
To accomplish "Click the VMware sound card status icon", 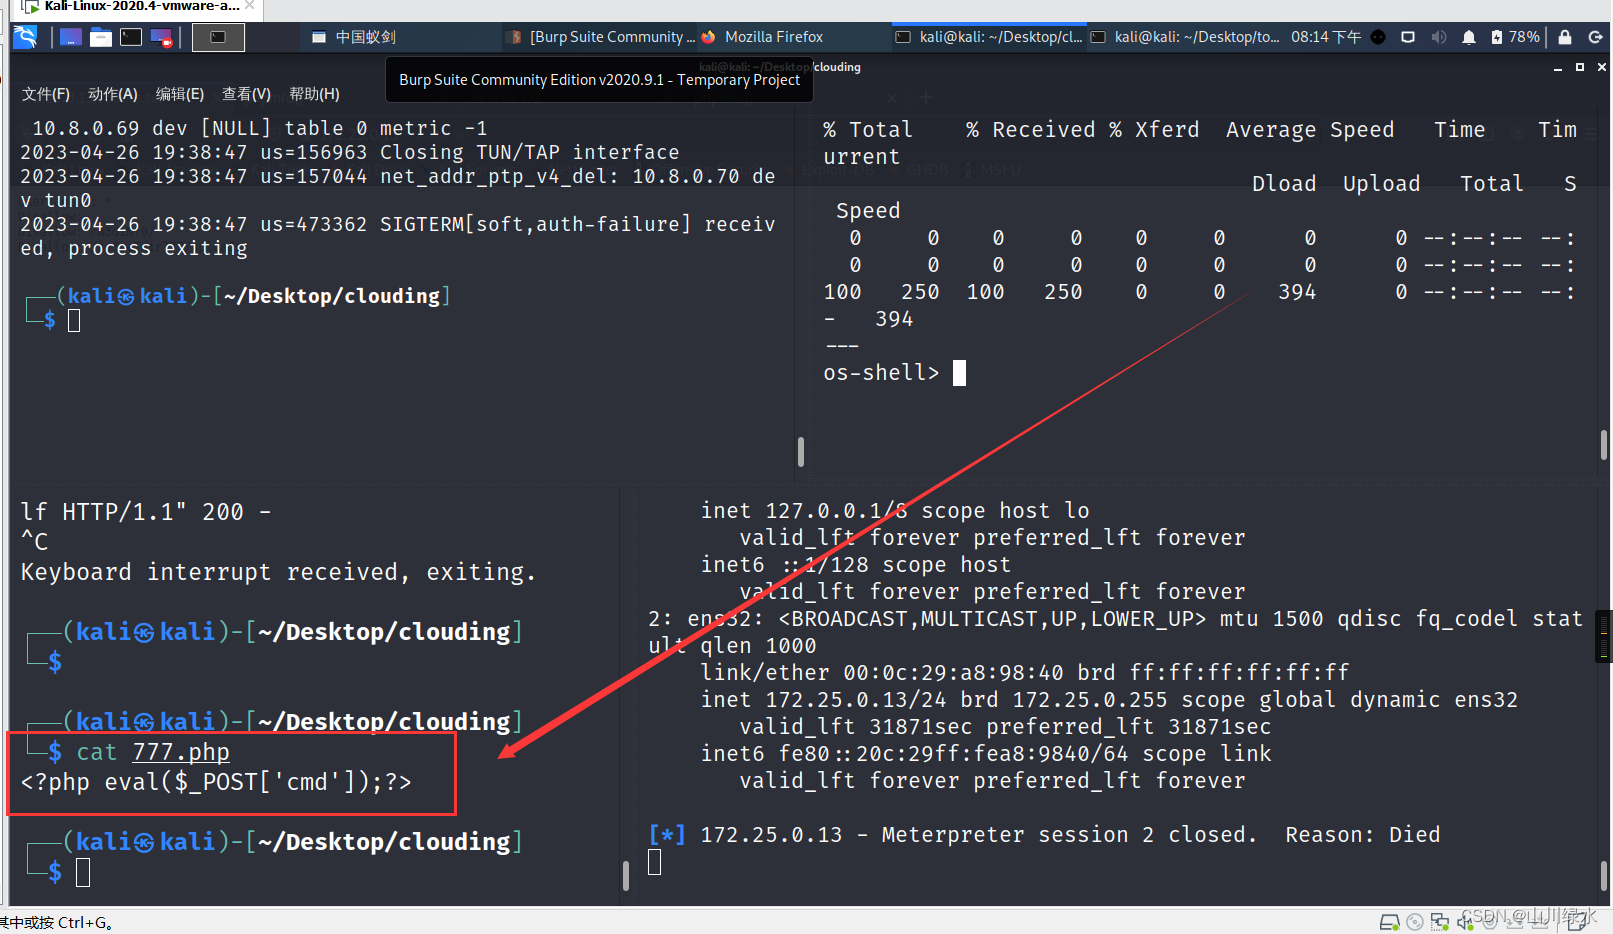I will [x=1465, y=922].
